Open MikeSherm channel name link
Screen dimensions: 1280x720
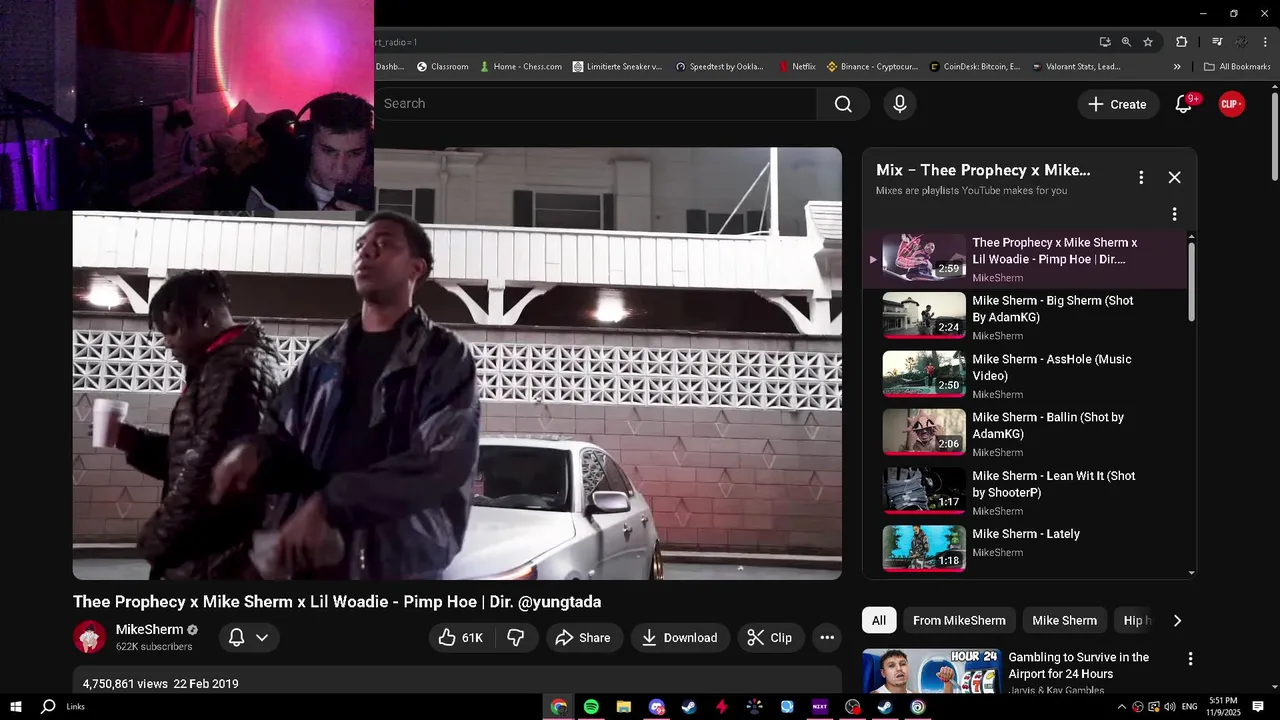pyautogui.click(x=150, y=629)
